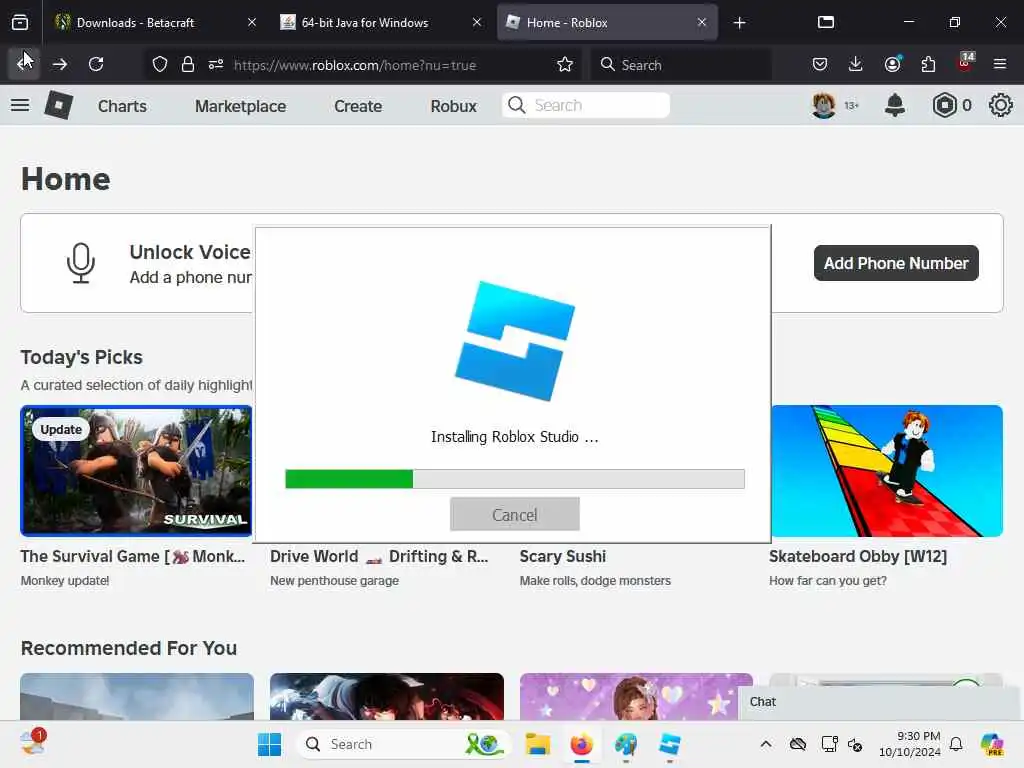Go to Roblox logo home
Viewport: 1024px width, 768px height.
(x=59, y=105)
